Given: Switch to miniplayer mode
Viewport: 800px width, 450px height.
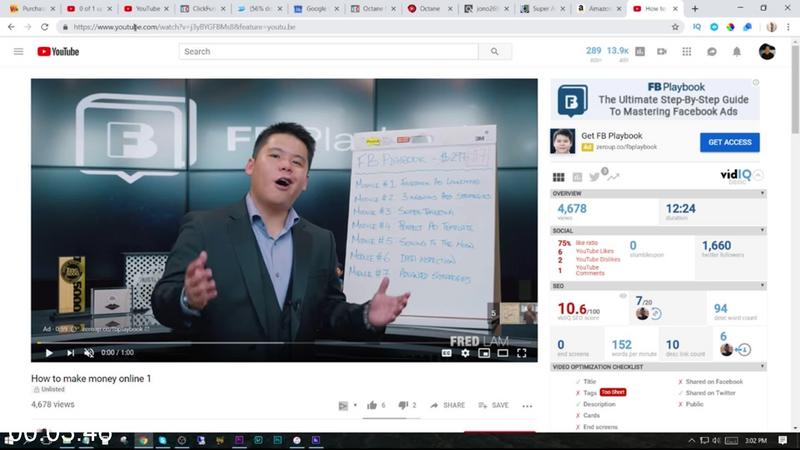Looking at the screenshot, I should click(484, 353).
